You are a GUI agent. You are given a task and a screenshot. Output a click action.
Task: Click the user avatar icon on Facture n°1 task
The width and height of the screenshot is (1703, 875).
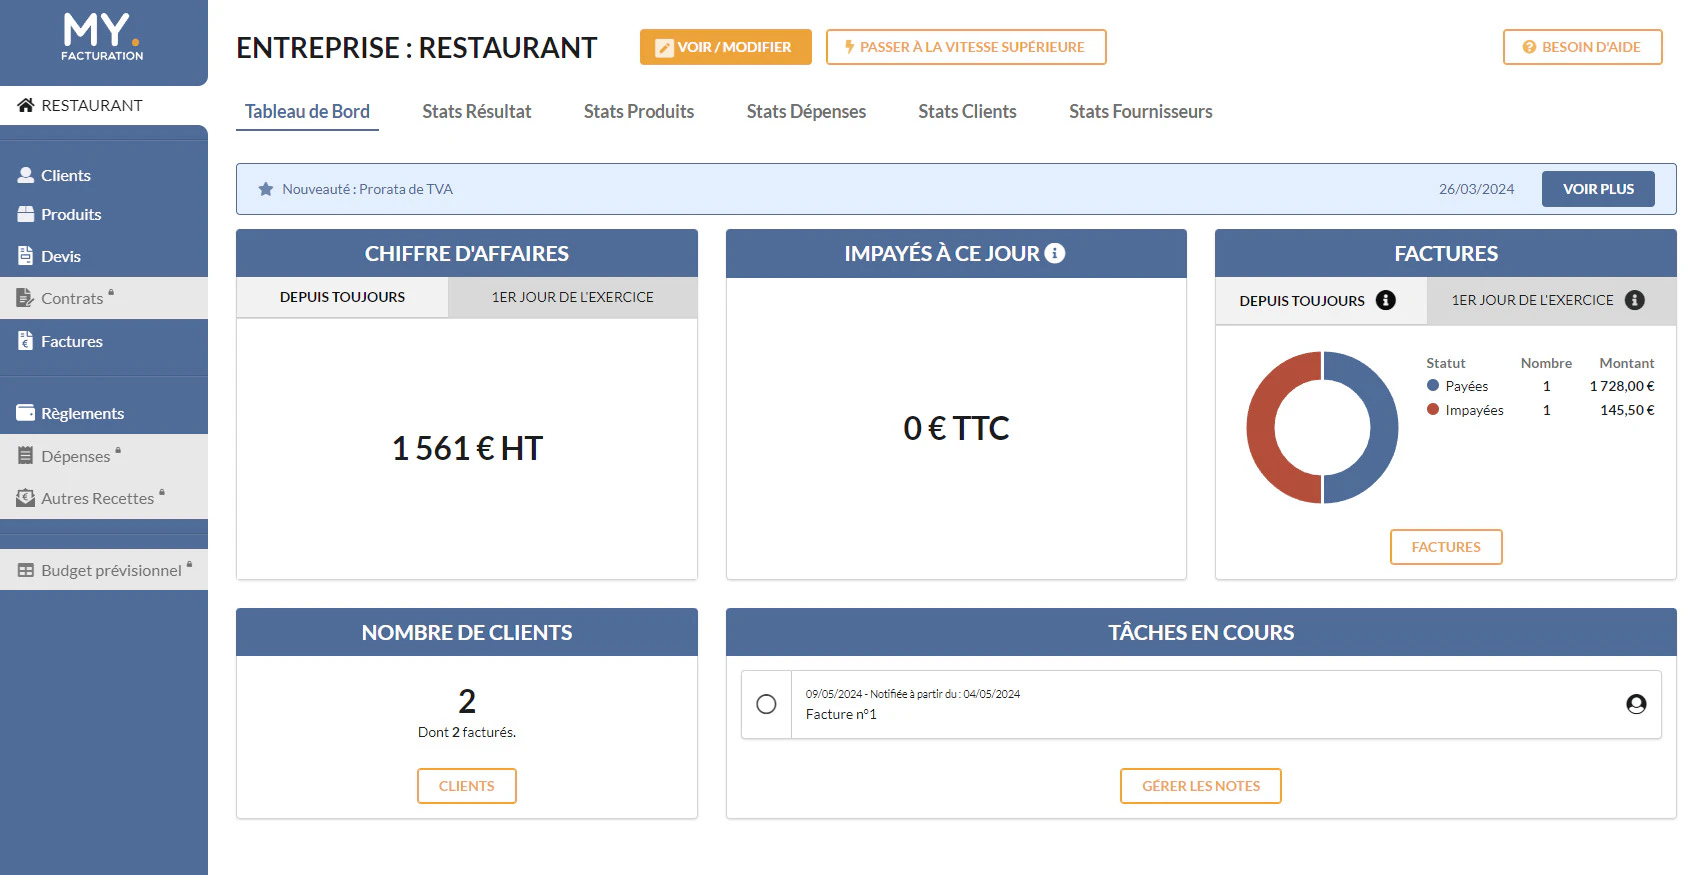tap(1636, 704)
